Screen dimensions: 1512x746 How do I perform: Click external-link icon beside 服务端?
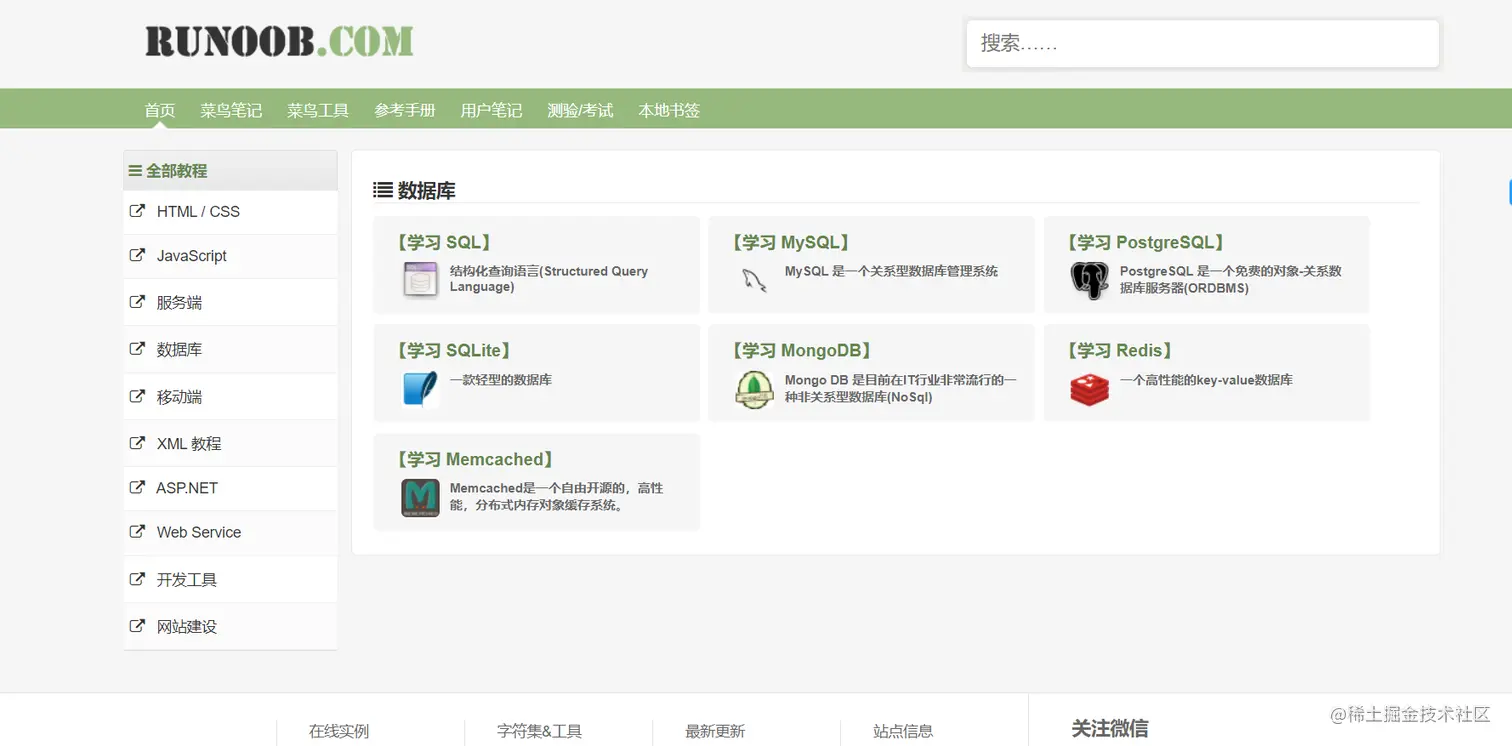pyautogui.click(x=137, y=302)
